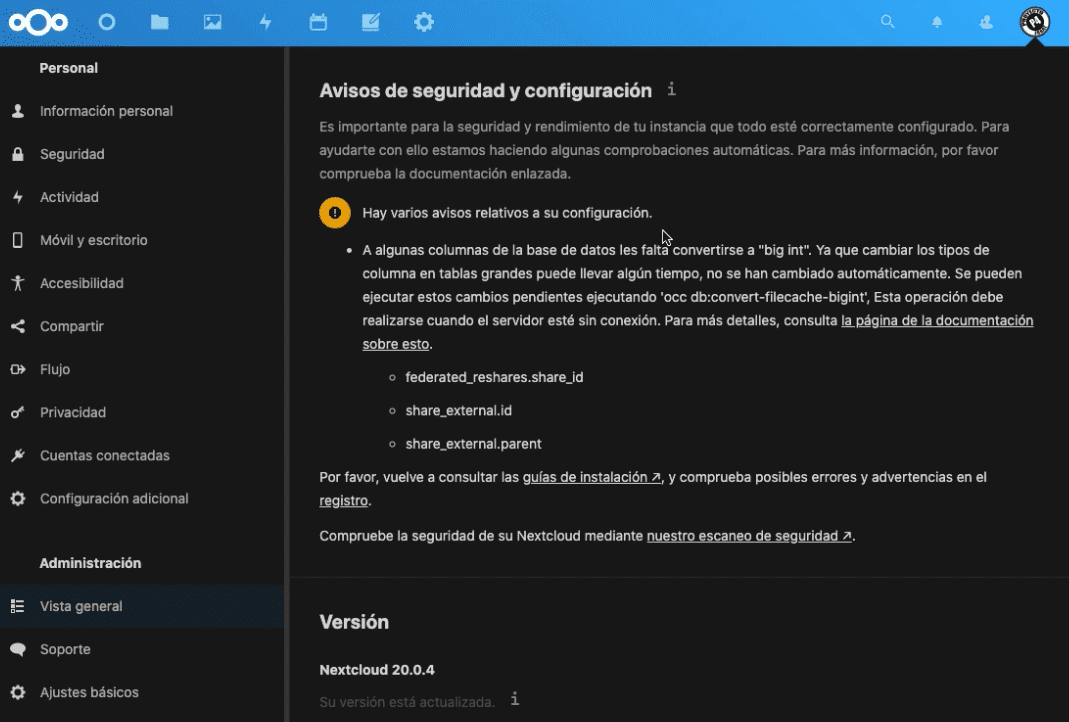Open the Files app from top bar

pyautogui.click(x=159, y=22)
